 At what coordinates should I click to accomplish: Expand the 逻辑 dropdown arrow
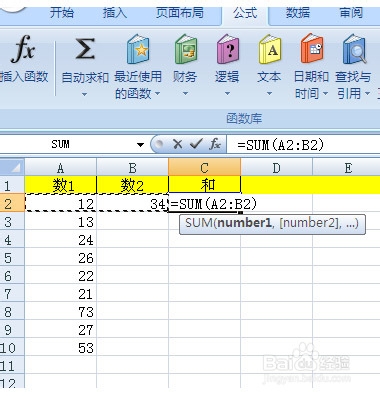227,94
